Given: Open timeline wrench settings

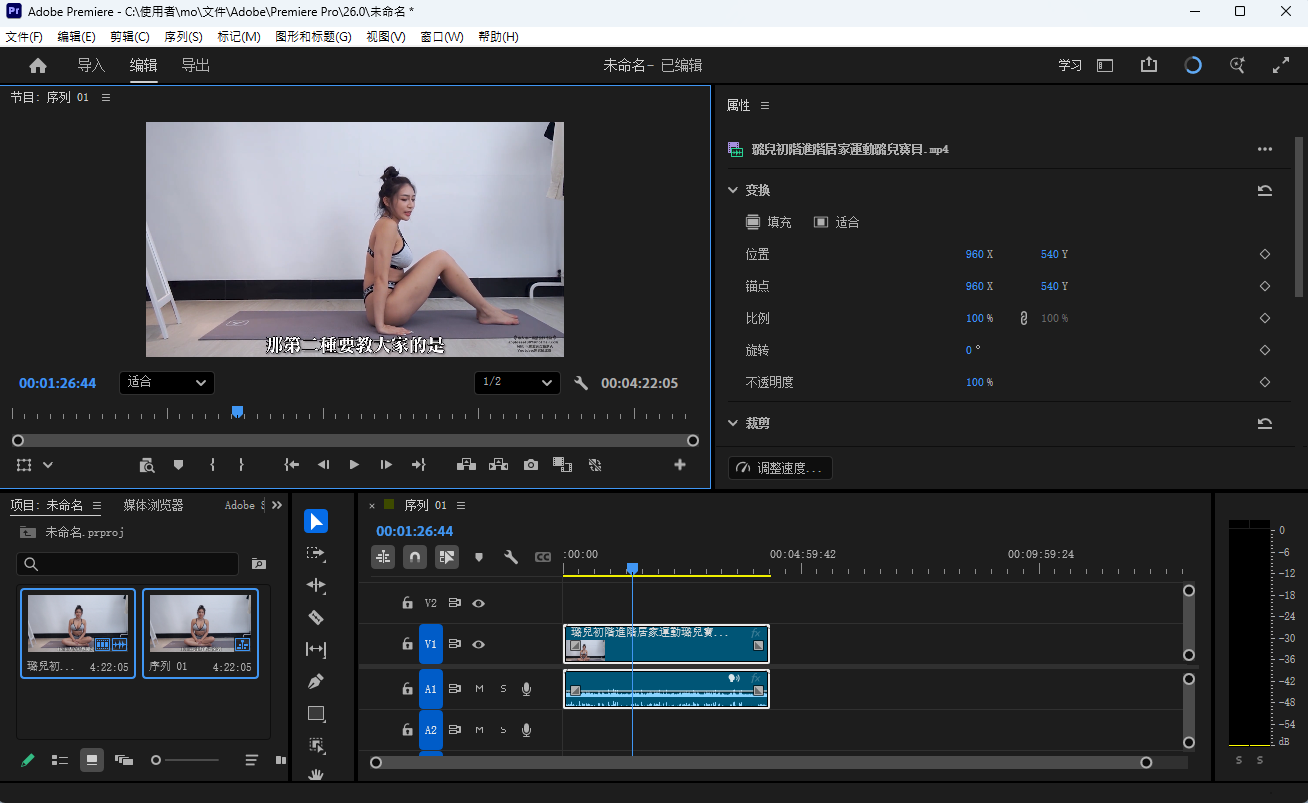Looking at the screenshot, I should (x=511, y=557).
